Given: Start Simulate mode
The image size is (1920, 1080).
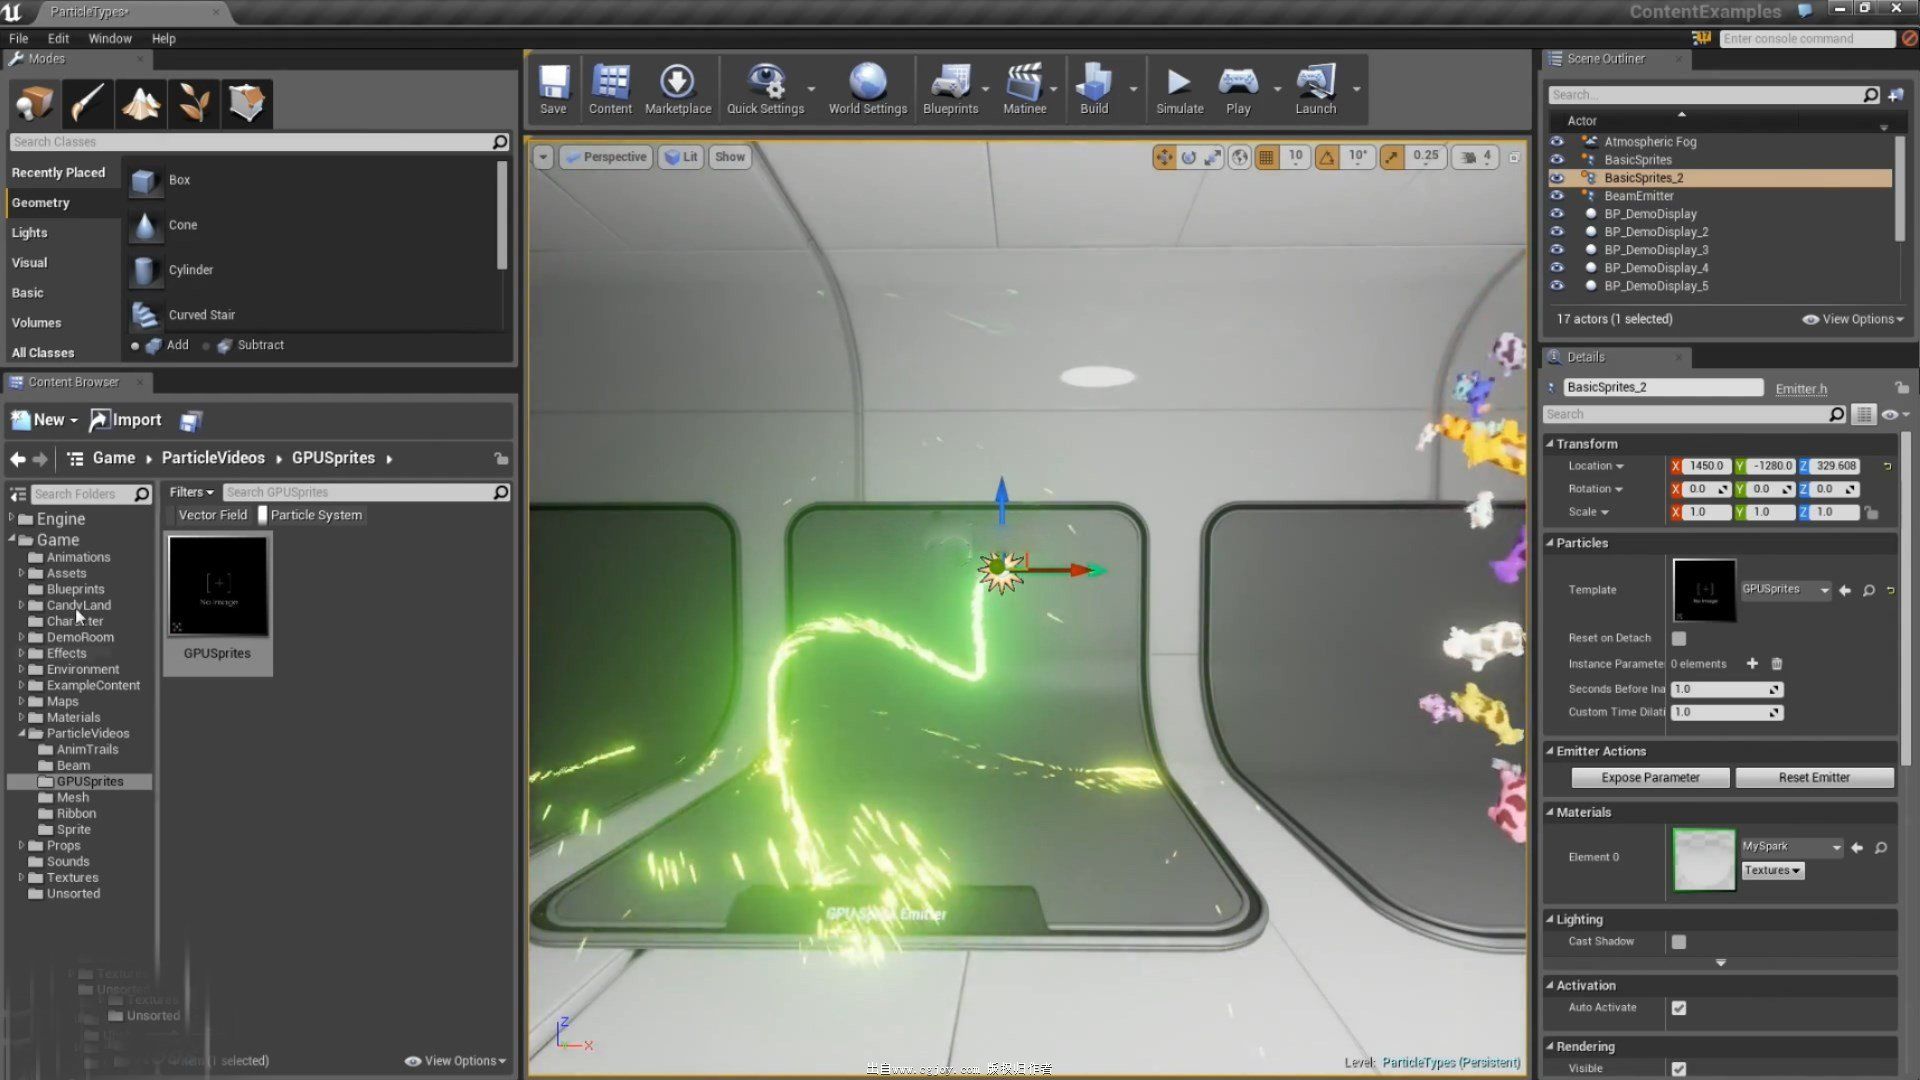Looking at the screenshot, I should pos(1180,89).
